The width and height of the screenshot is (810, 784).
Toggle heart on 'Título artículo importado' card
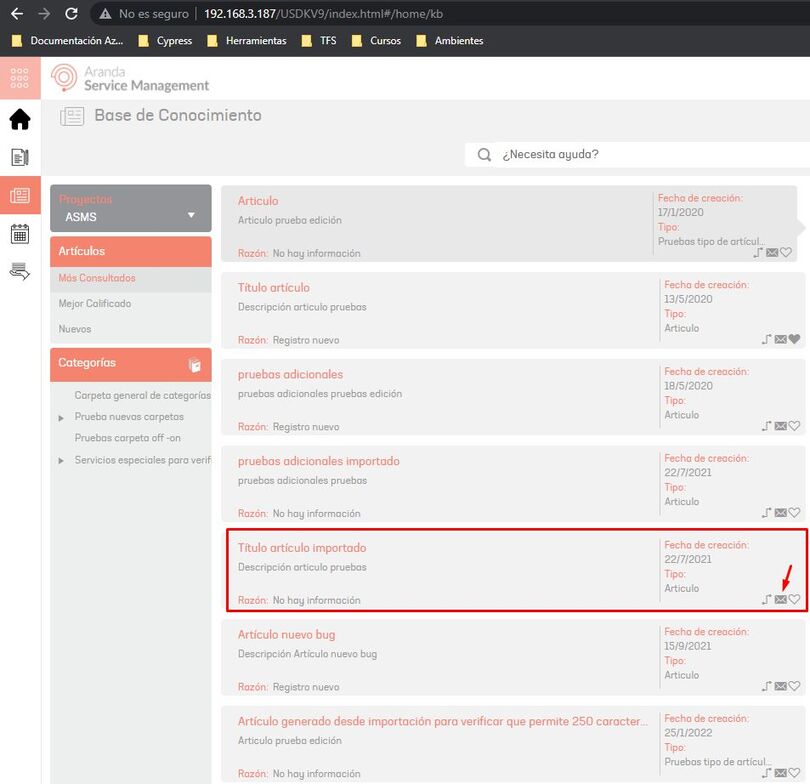[795, 599]
